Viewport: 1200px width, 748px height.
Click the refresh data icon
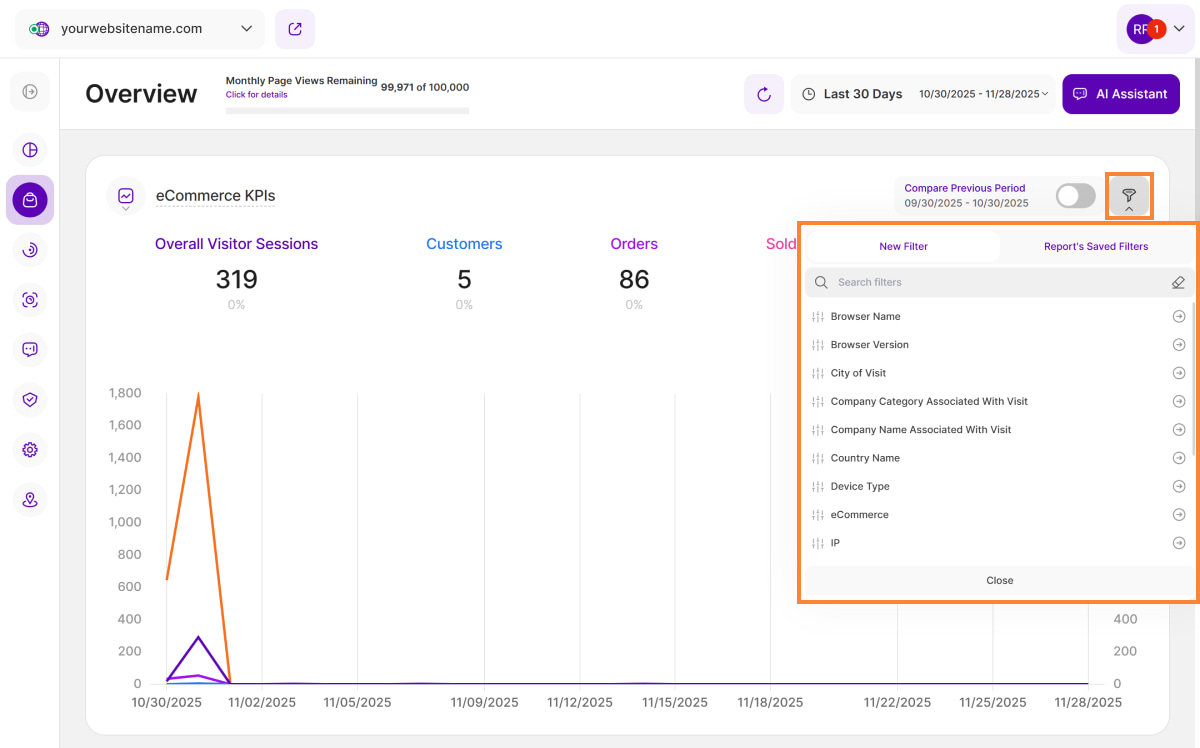(764, 94)
